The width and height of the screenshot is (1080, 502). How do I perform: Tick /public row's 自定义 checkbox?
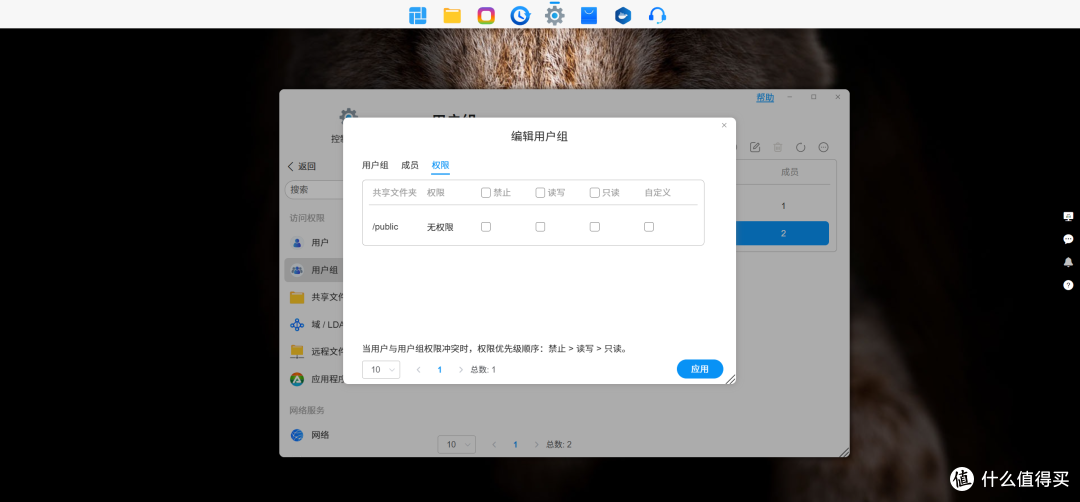point(649,227)
